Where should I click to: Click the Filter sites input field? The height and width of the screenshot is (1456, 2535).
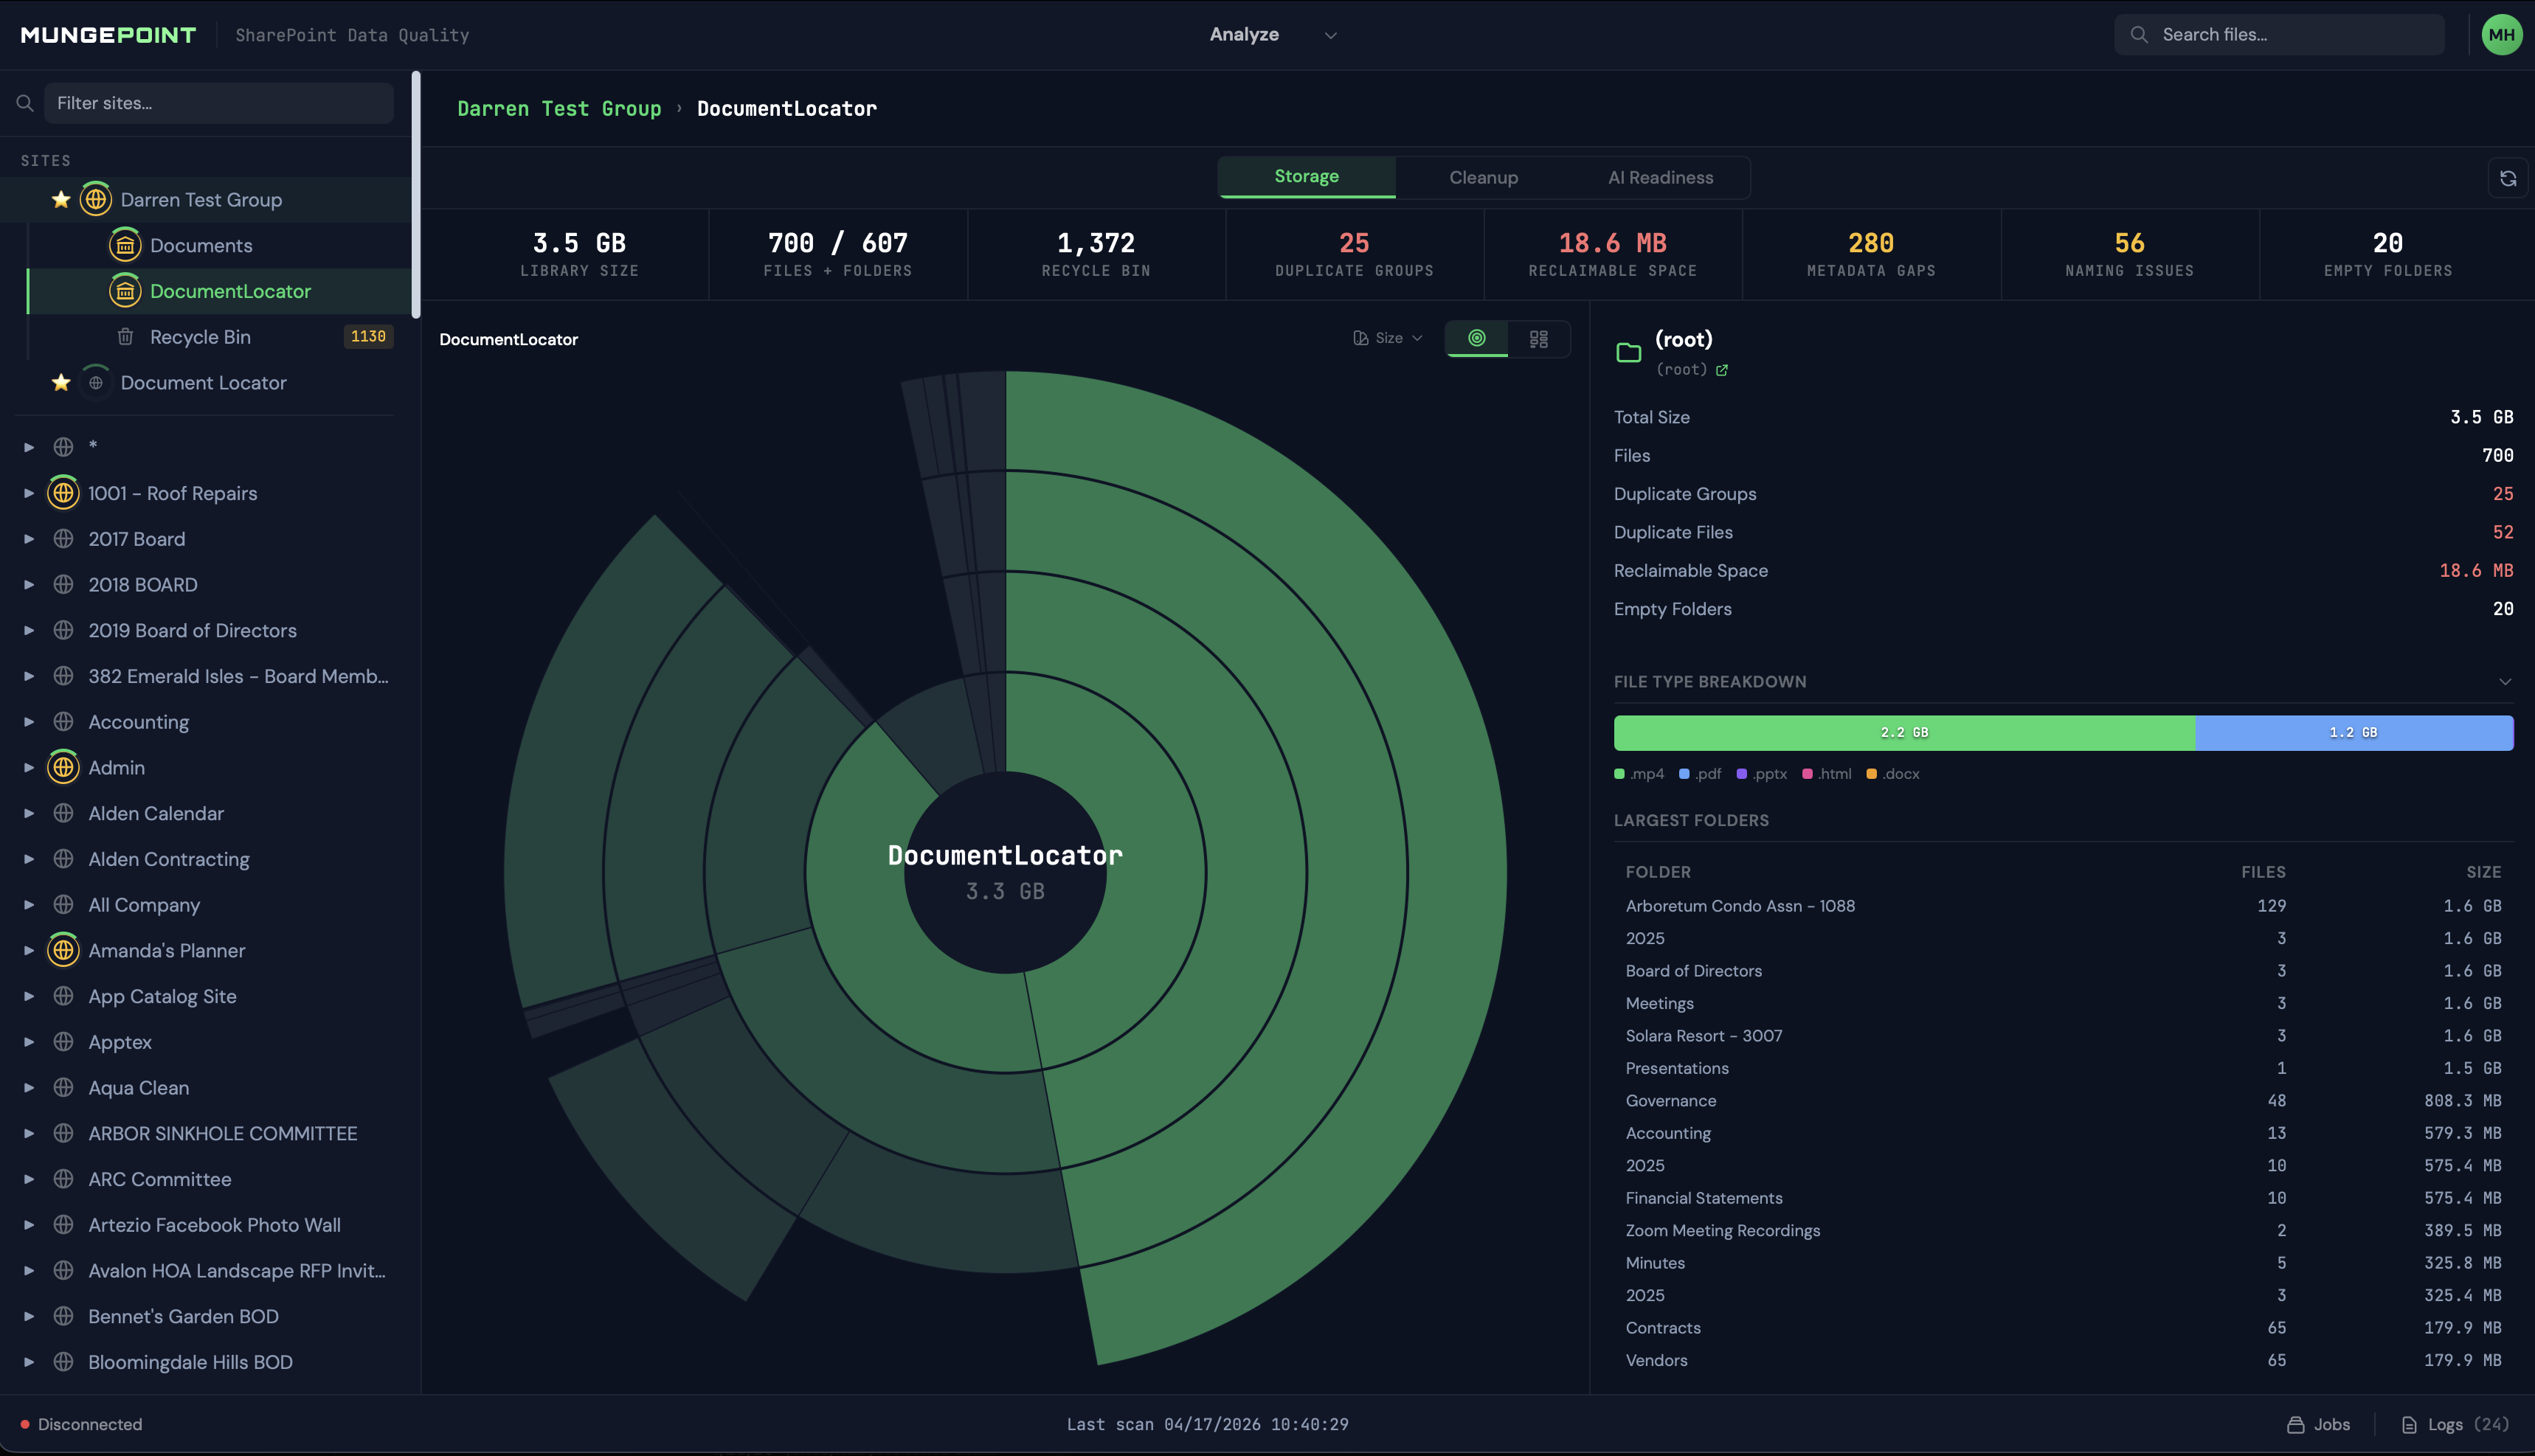(219, 103)
